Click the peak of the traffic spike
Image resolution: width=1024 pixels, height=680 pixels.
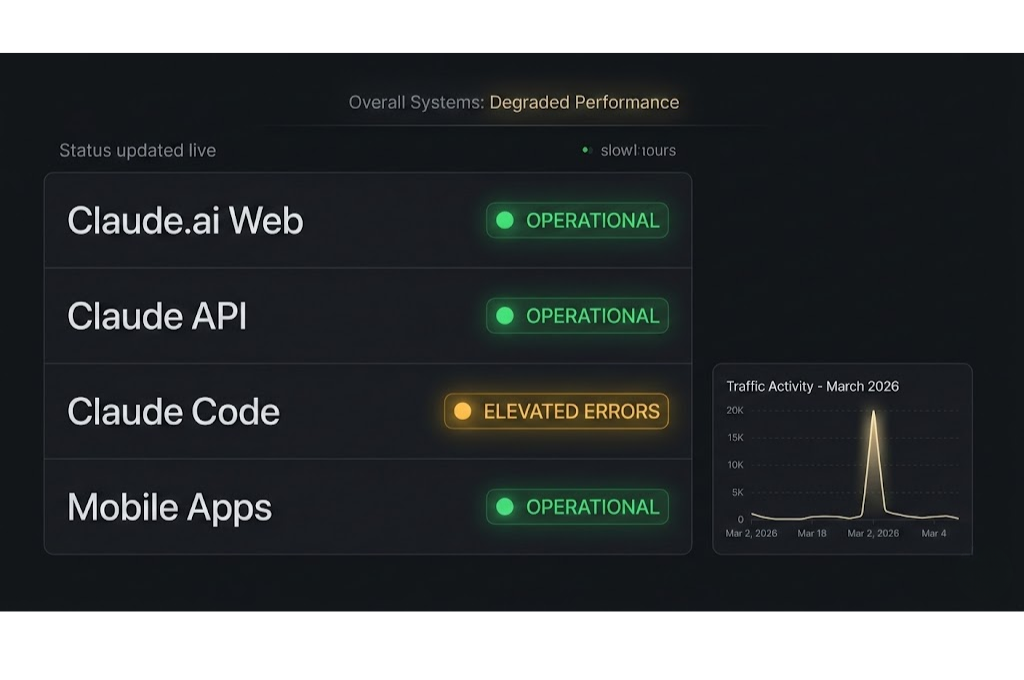pyautogui.click(x=873, y=411)
